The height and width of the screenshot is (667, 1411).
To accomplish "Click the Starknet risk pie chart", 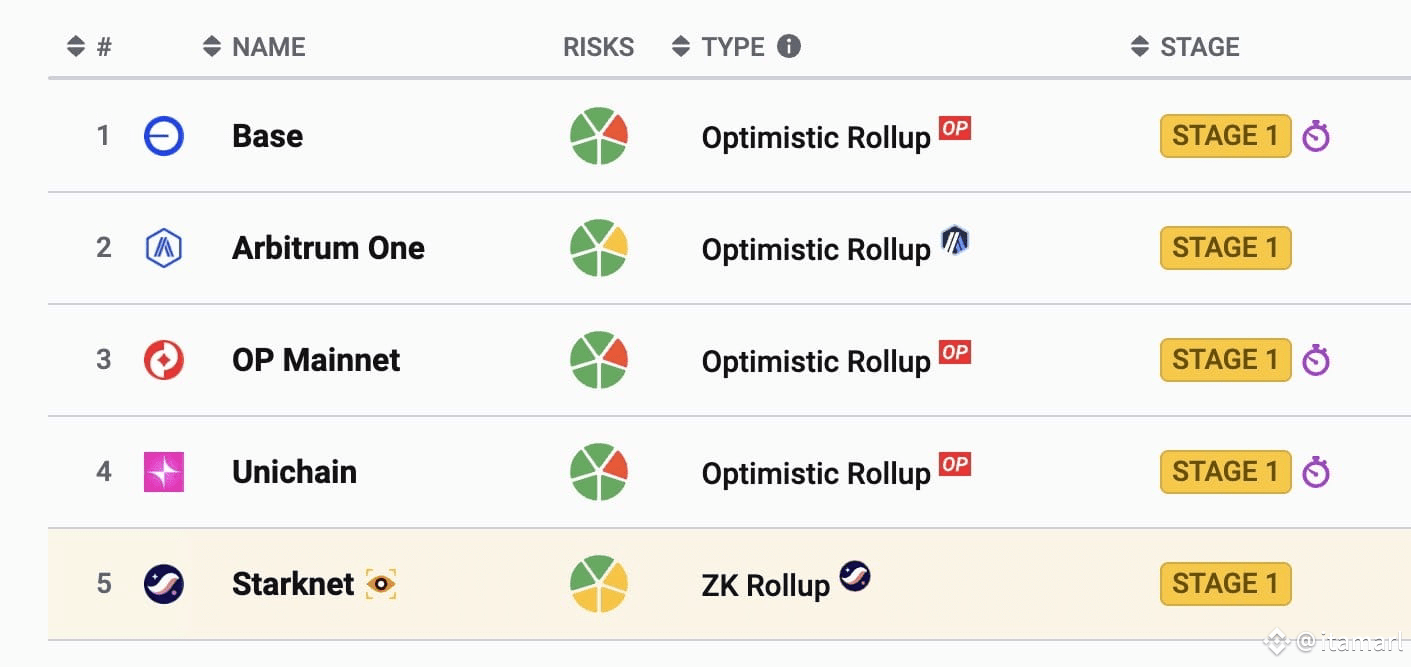I will tap(599, 584).
